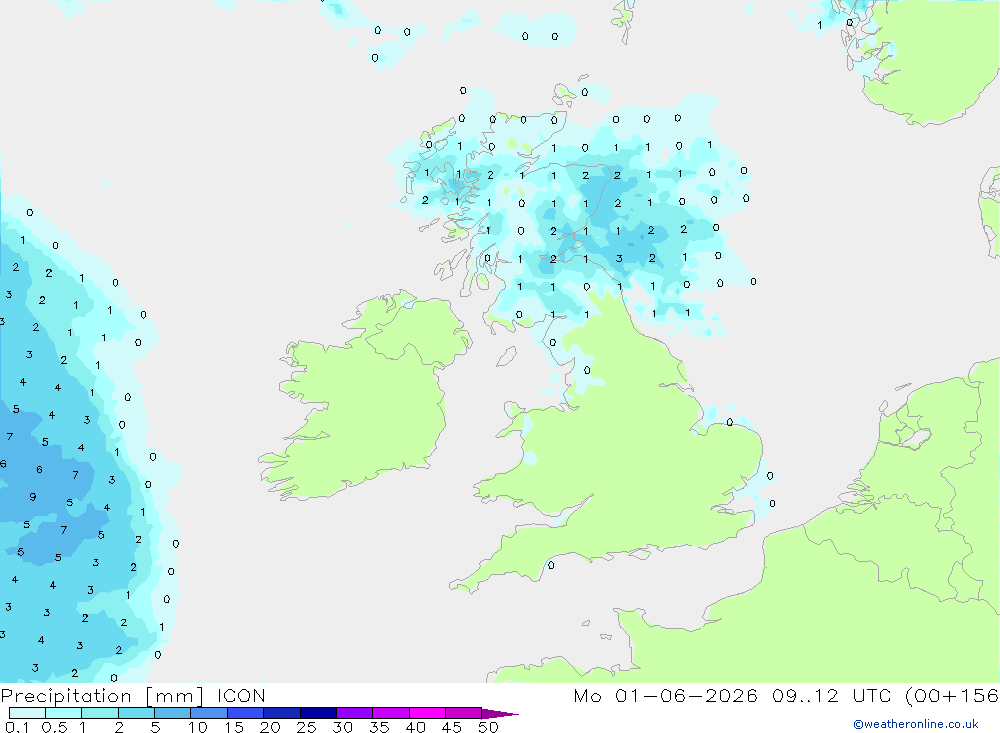Image resolution: width=1000 pixels, height=733 pixels.
Task: Select the 0.5–1 mm legend color box
Action: click(x=64, y=713)
